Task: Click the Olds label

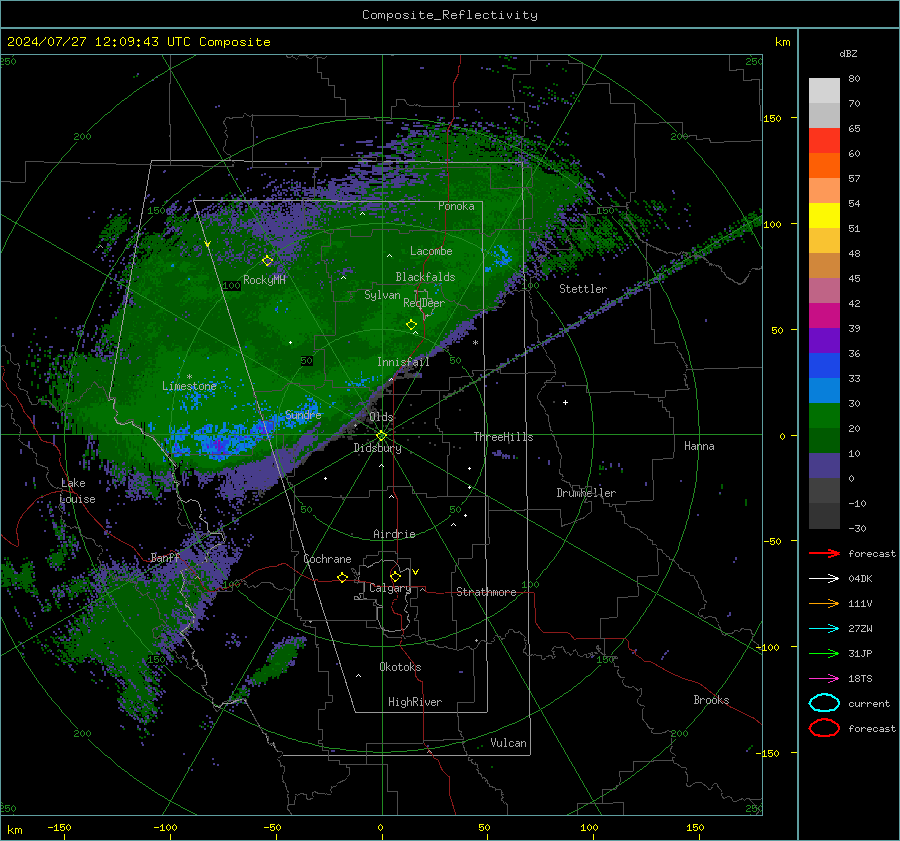Action: (x=381, y=417)
